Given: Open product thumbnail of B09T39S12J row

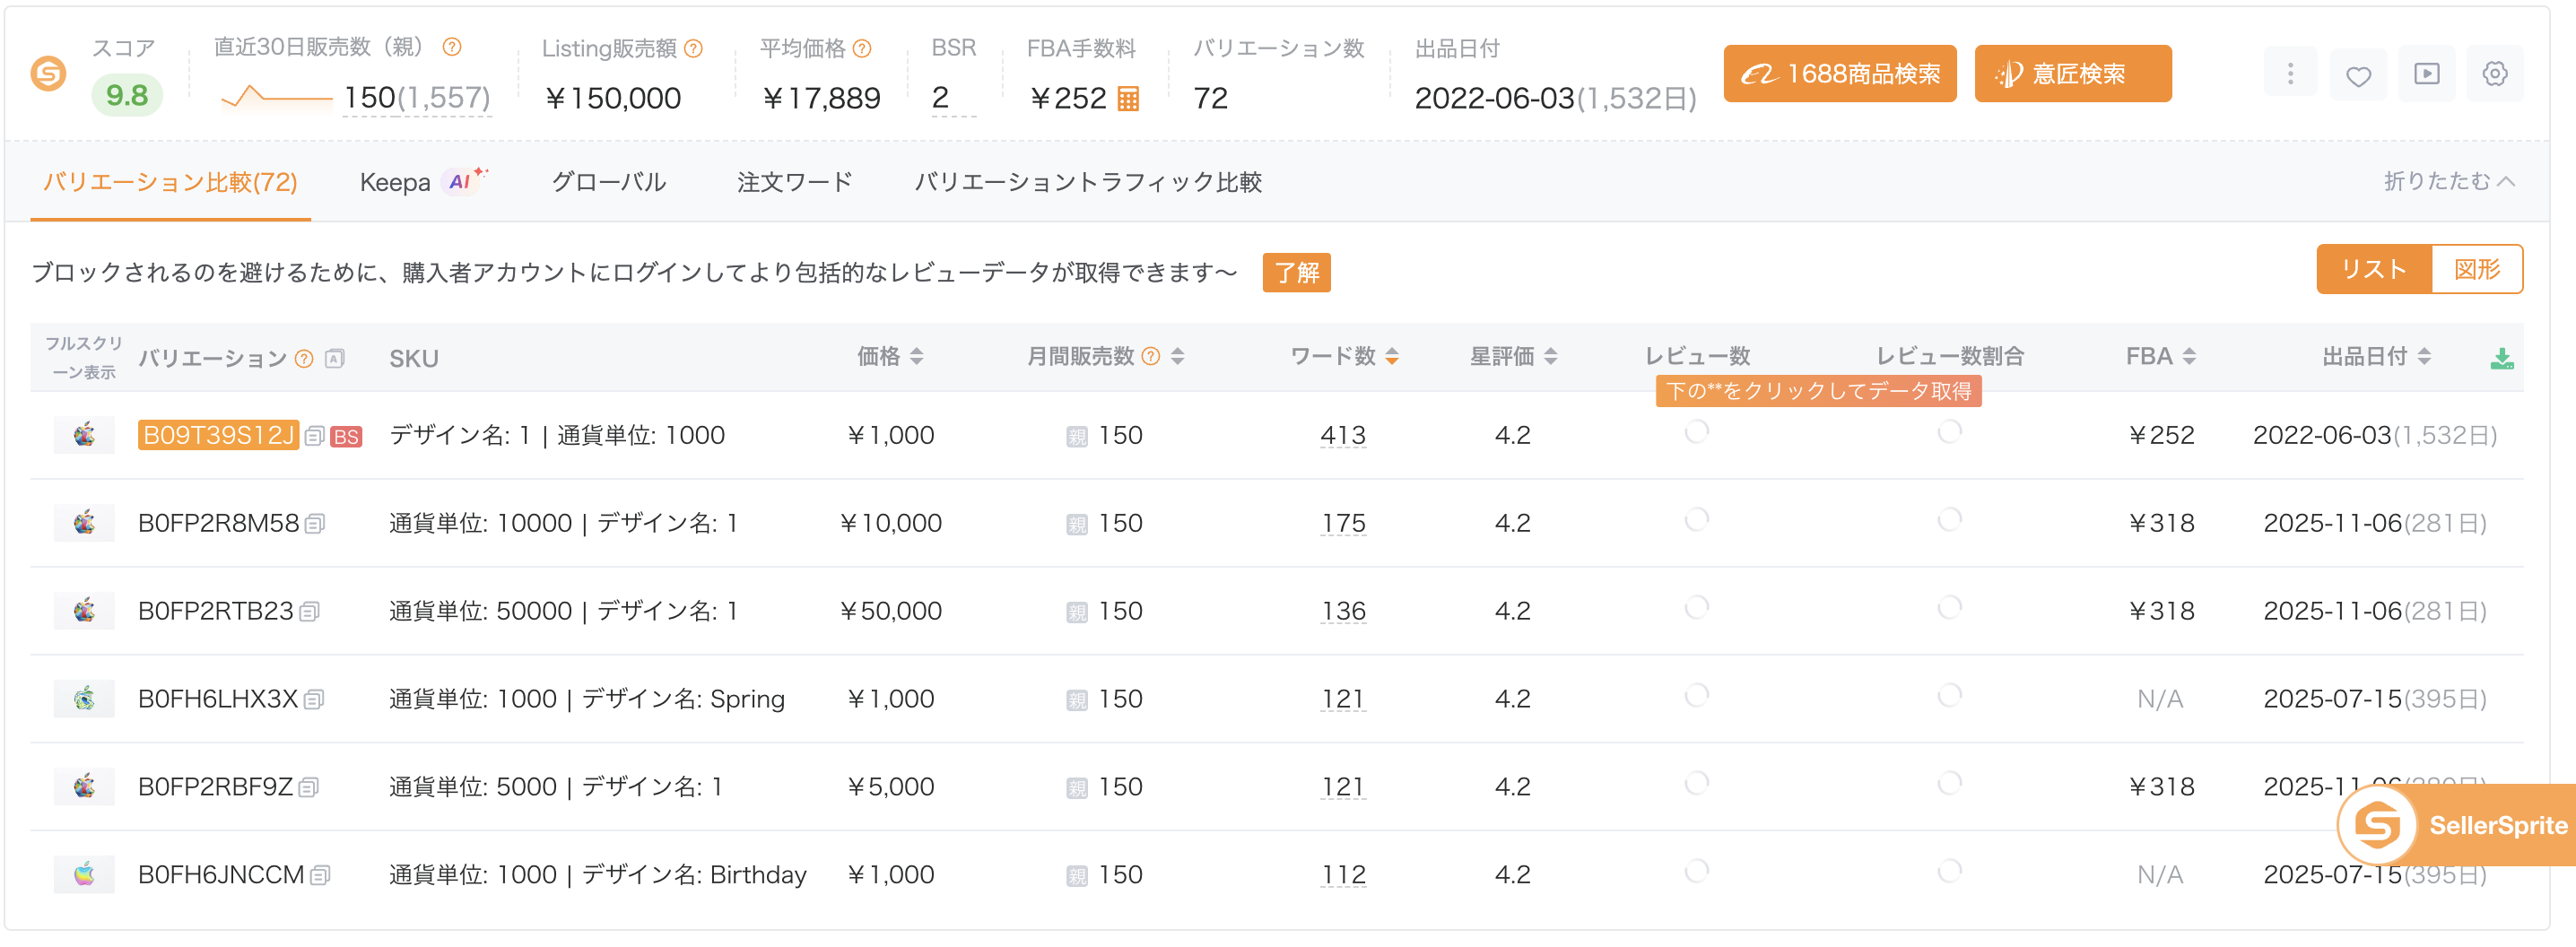Looking at the screenshot, I should point(84,435).
